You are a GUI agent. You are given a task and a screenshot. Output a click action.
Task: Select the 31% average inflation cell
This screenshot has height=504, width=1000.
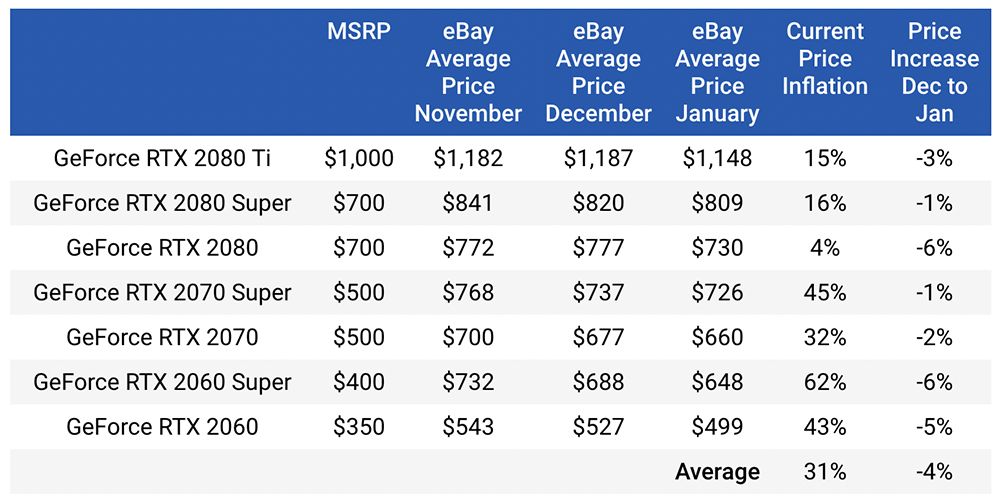click(x=825, y=471)
